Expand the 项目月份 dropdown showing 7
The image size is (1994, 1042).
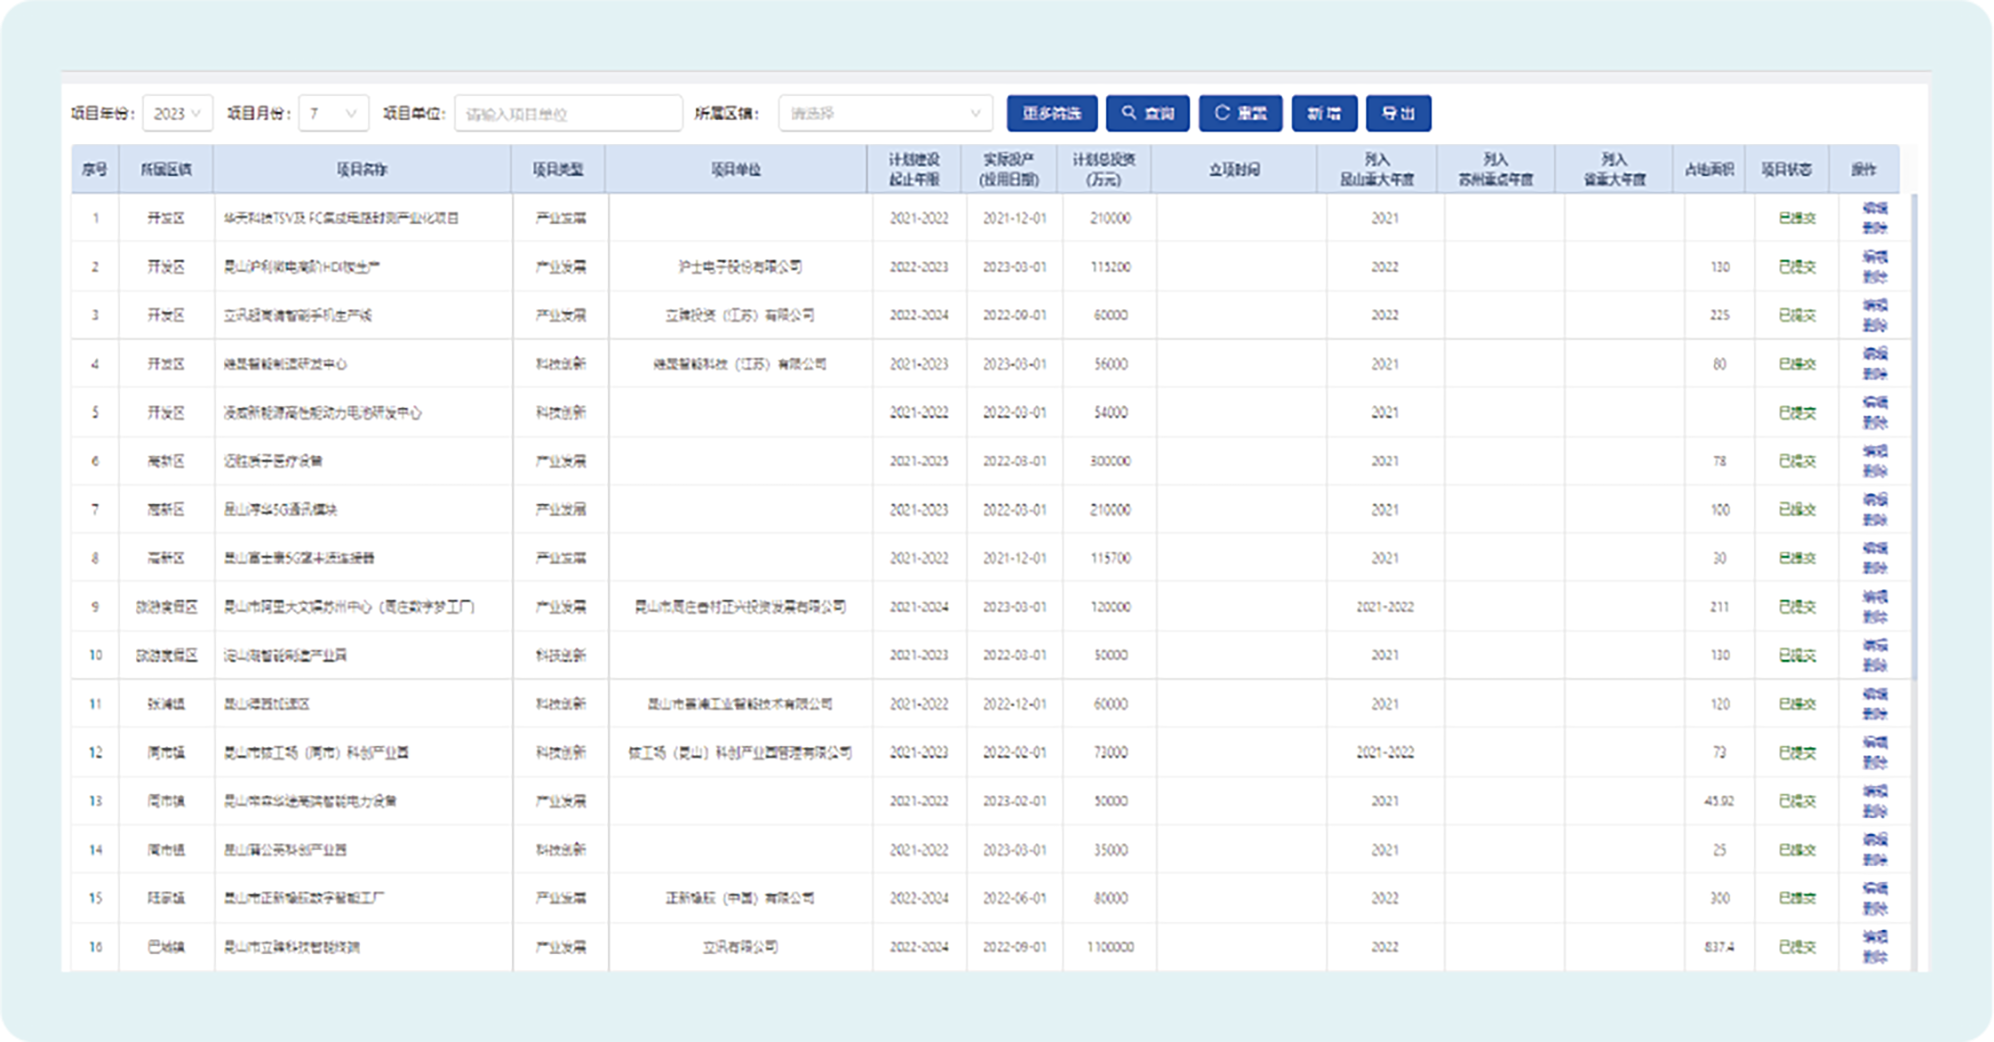(x=333, y=113)
